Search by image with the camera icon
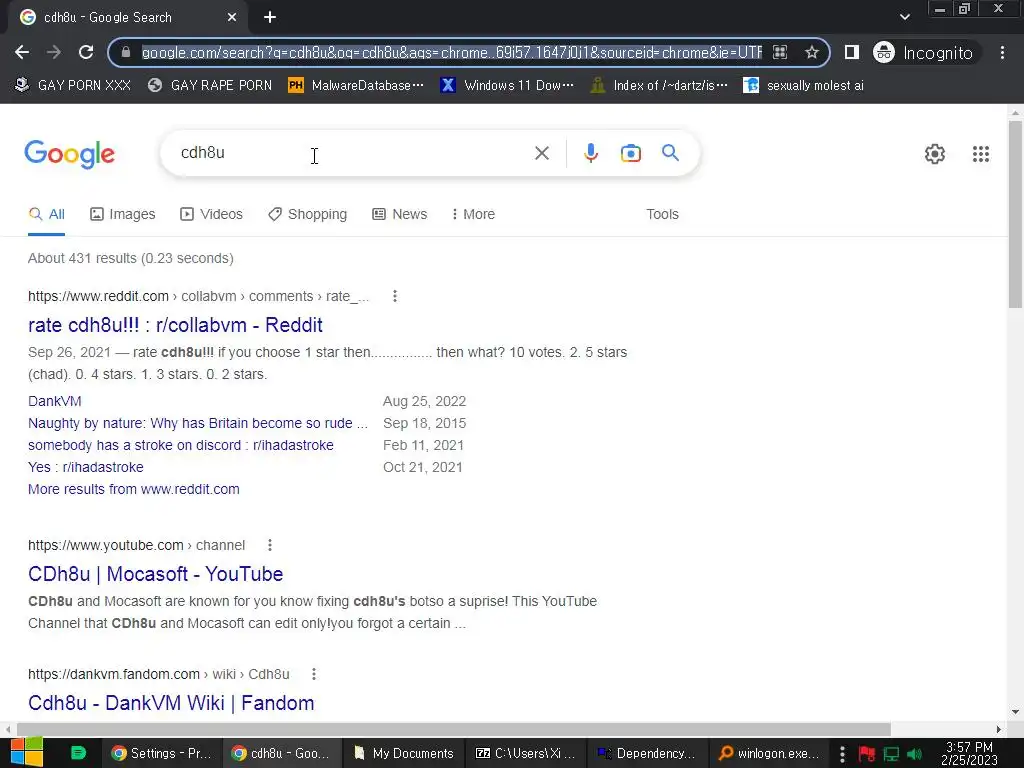 click(631, 153)
